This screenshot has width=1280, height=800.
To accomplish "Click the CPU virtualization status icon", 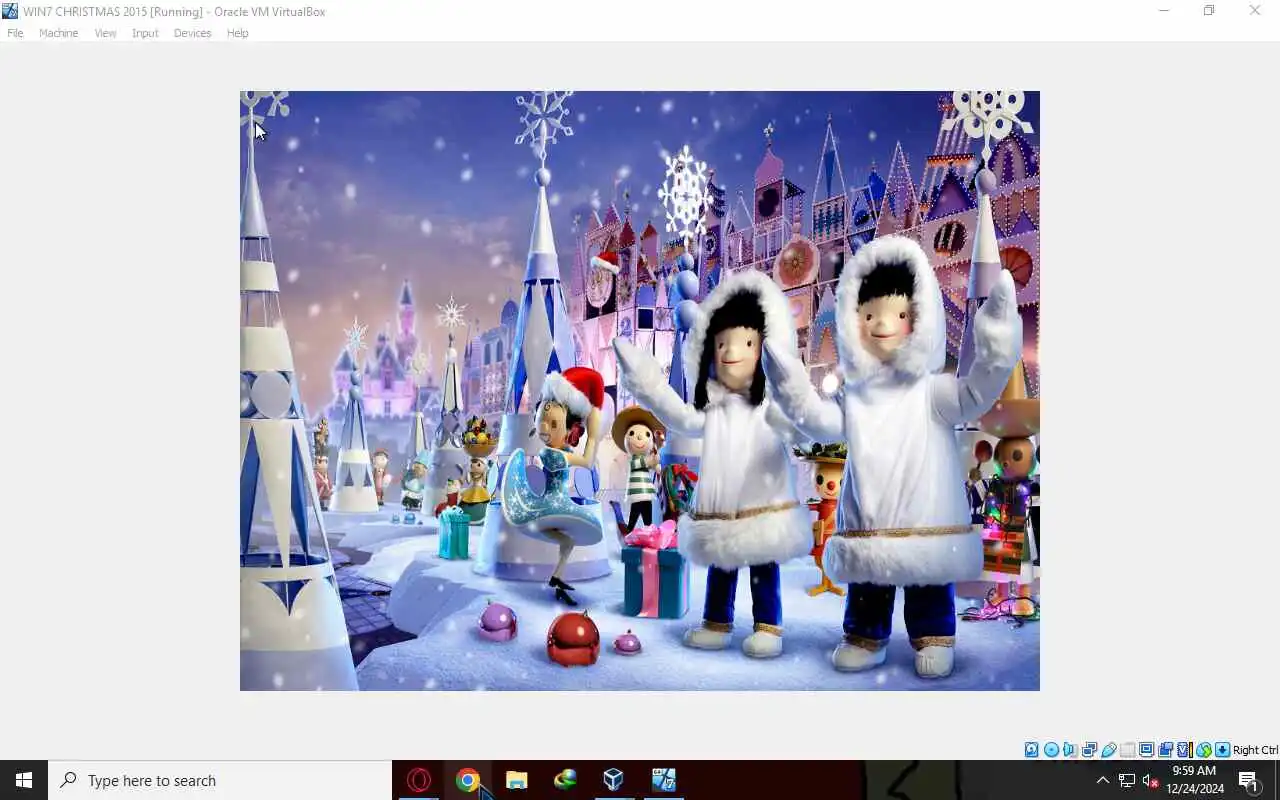I will [x=1185, y=750].
